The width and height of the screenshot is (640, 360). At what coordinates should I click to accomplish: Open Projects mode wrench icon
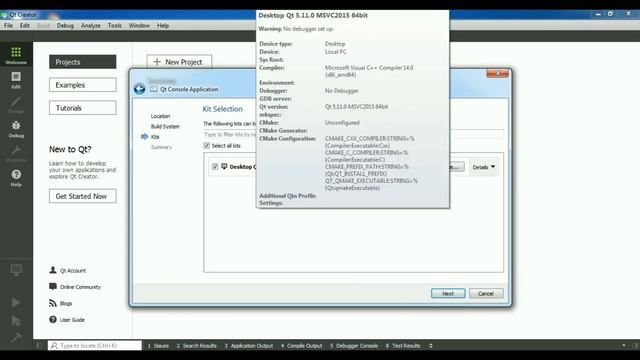click(x=16, y=153)
